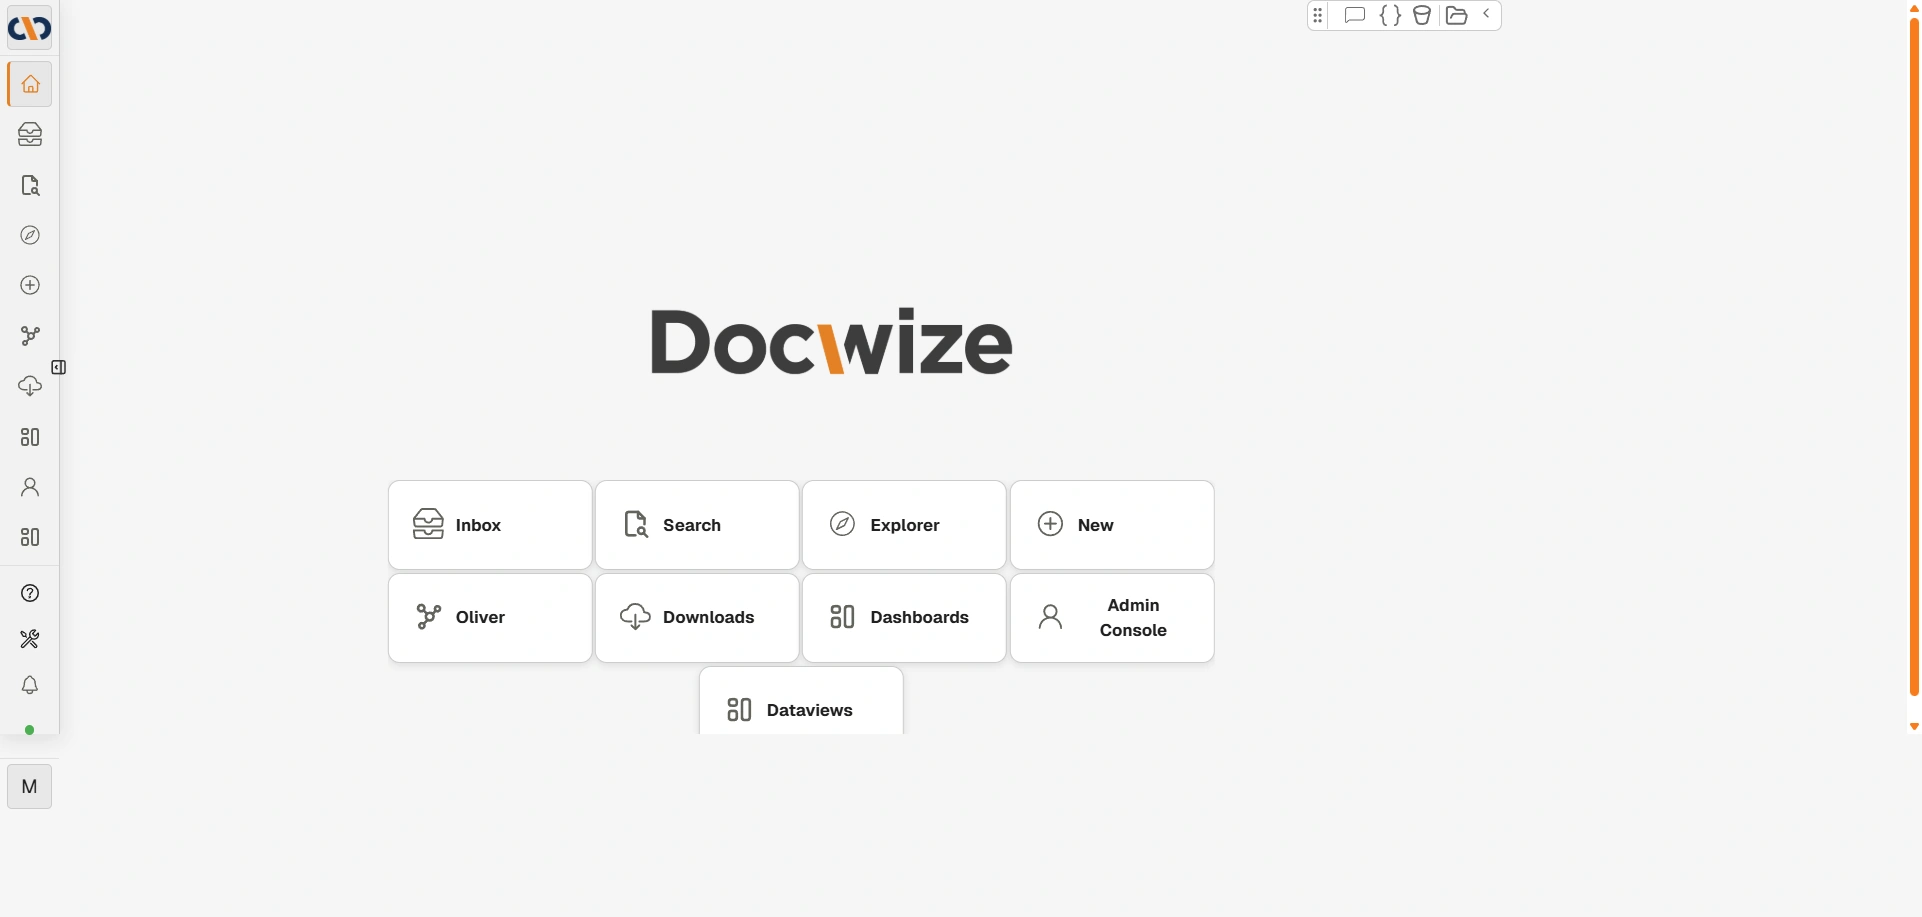Open Dashboards icon in sidebar
1922x917 pixels.
(30, 437)
